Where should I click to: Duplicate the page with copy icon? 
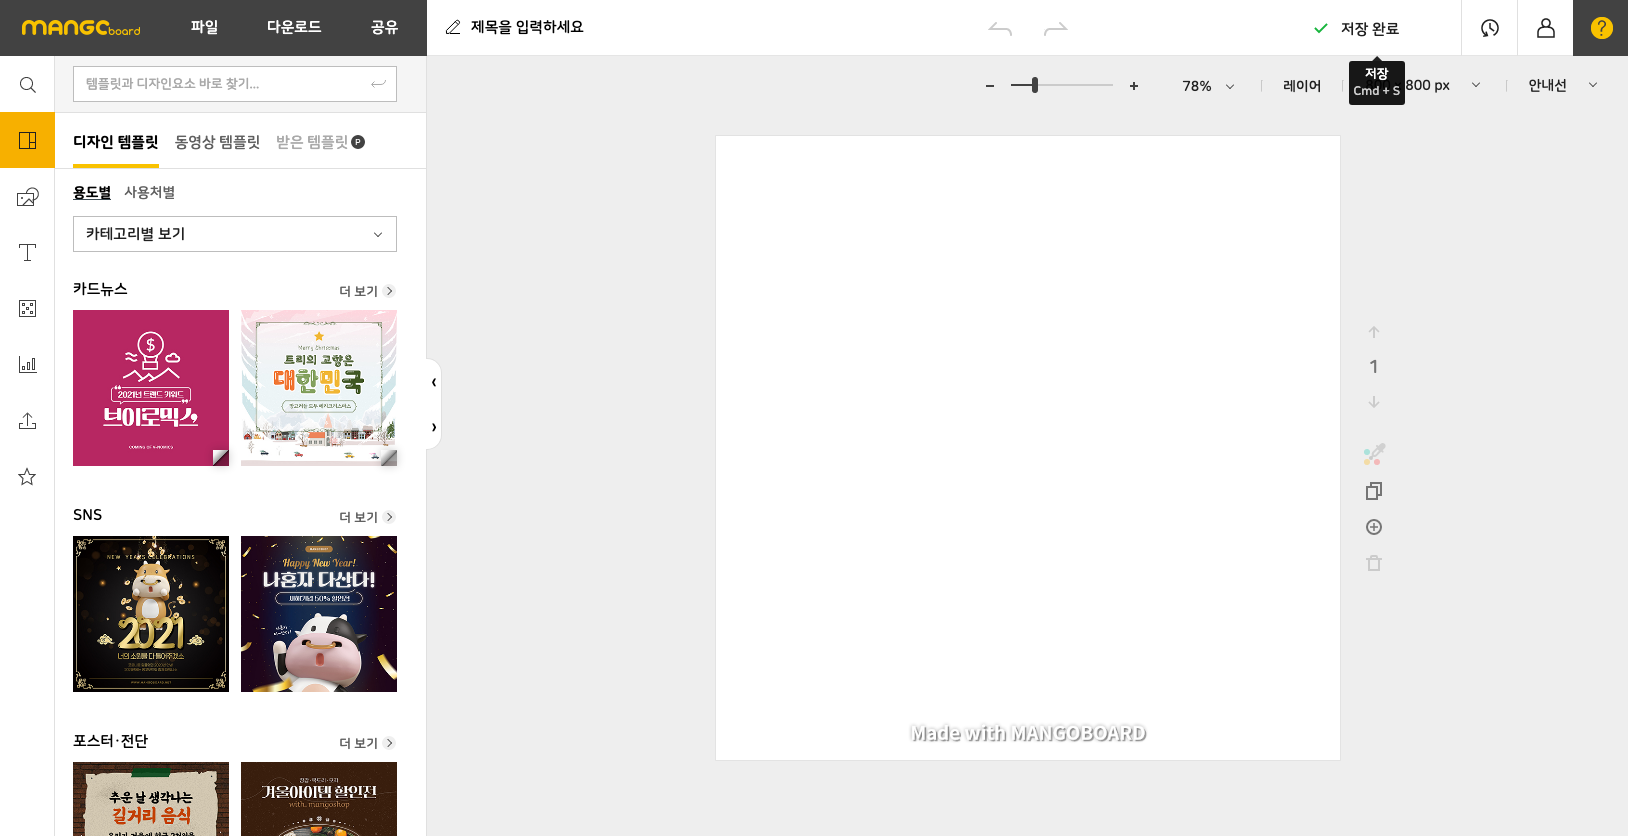pyautogui.click(x=1374, y=491)
